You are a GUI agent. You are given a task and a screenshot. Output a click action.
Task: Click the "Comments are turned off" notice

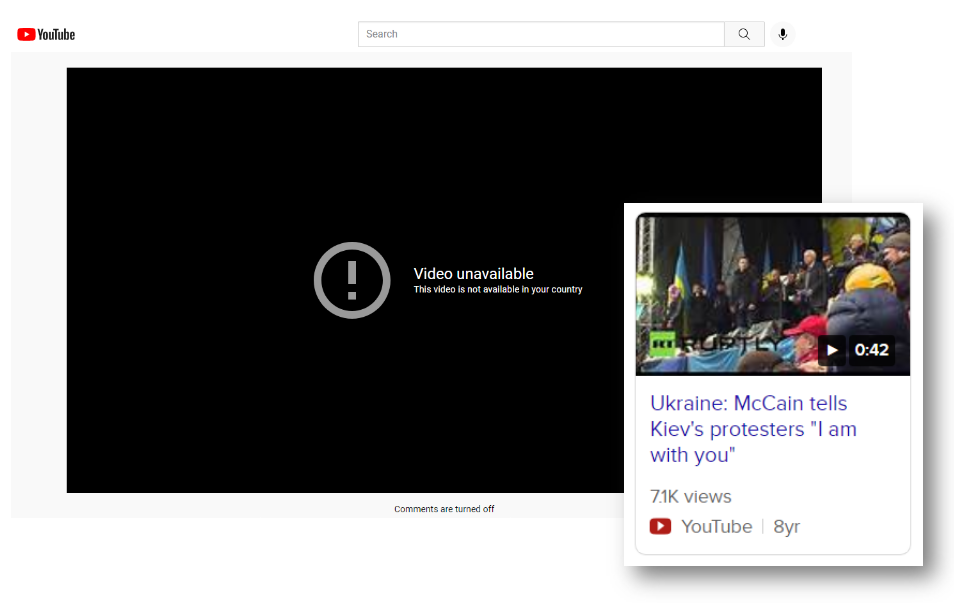444,509
